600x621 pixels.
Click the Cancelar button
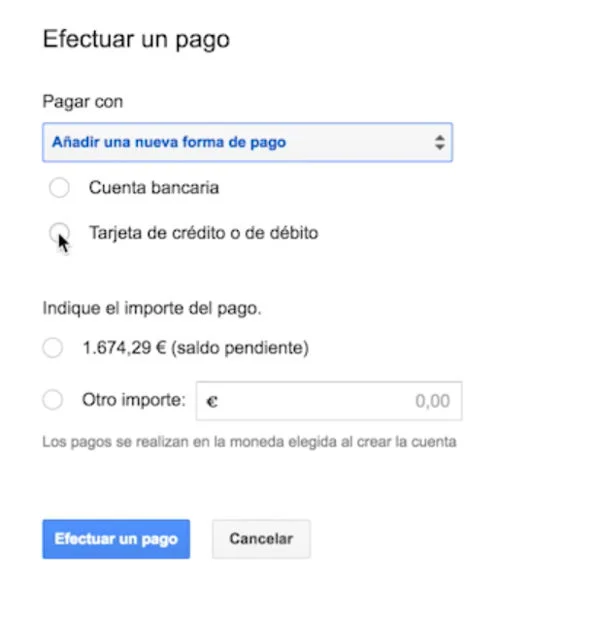point(261,539)
